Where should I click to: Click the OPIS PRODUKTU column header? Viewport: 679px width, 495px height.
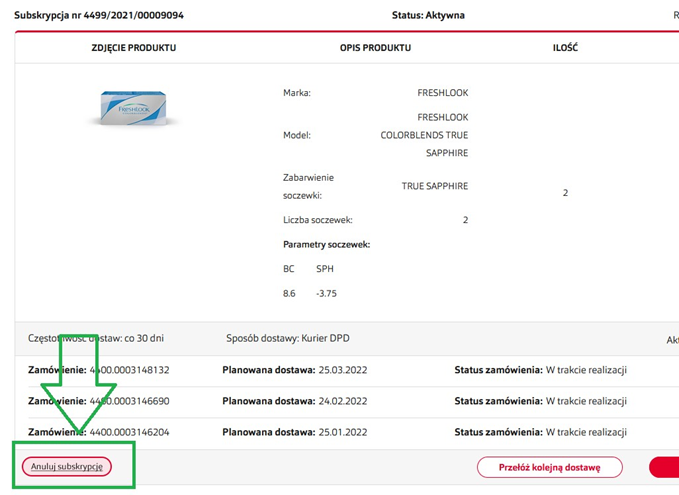pyautogui.click(x=375, y=48)
